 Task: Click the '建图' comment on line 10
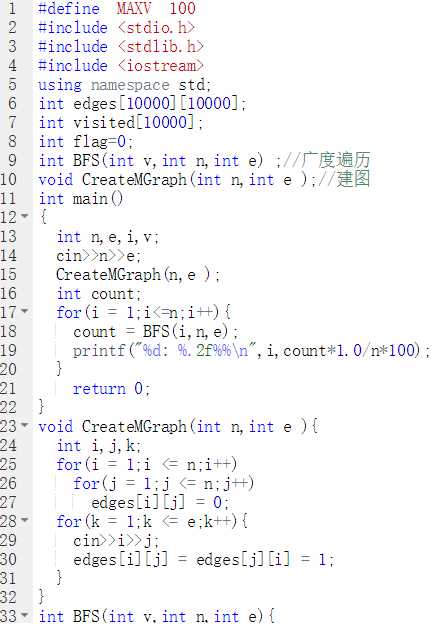click(x=353, y=179)
